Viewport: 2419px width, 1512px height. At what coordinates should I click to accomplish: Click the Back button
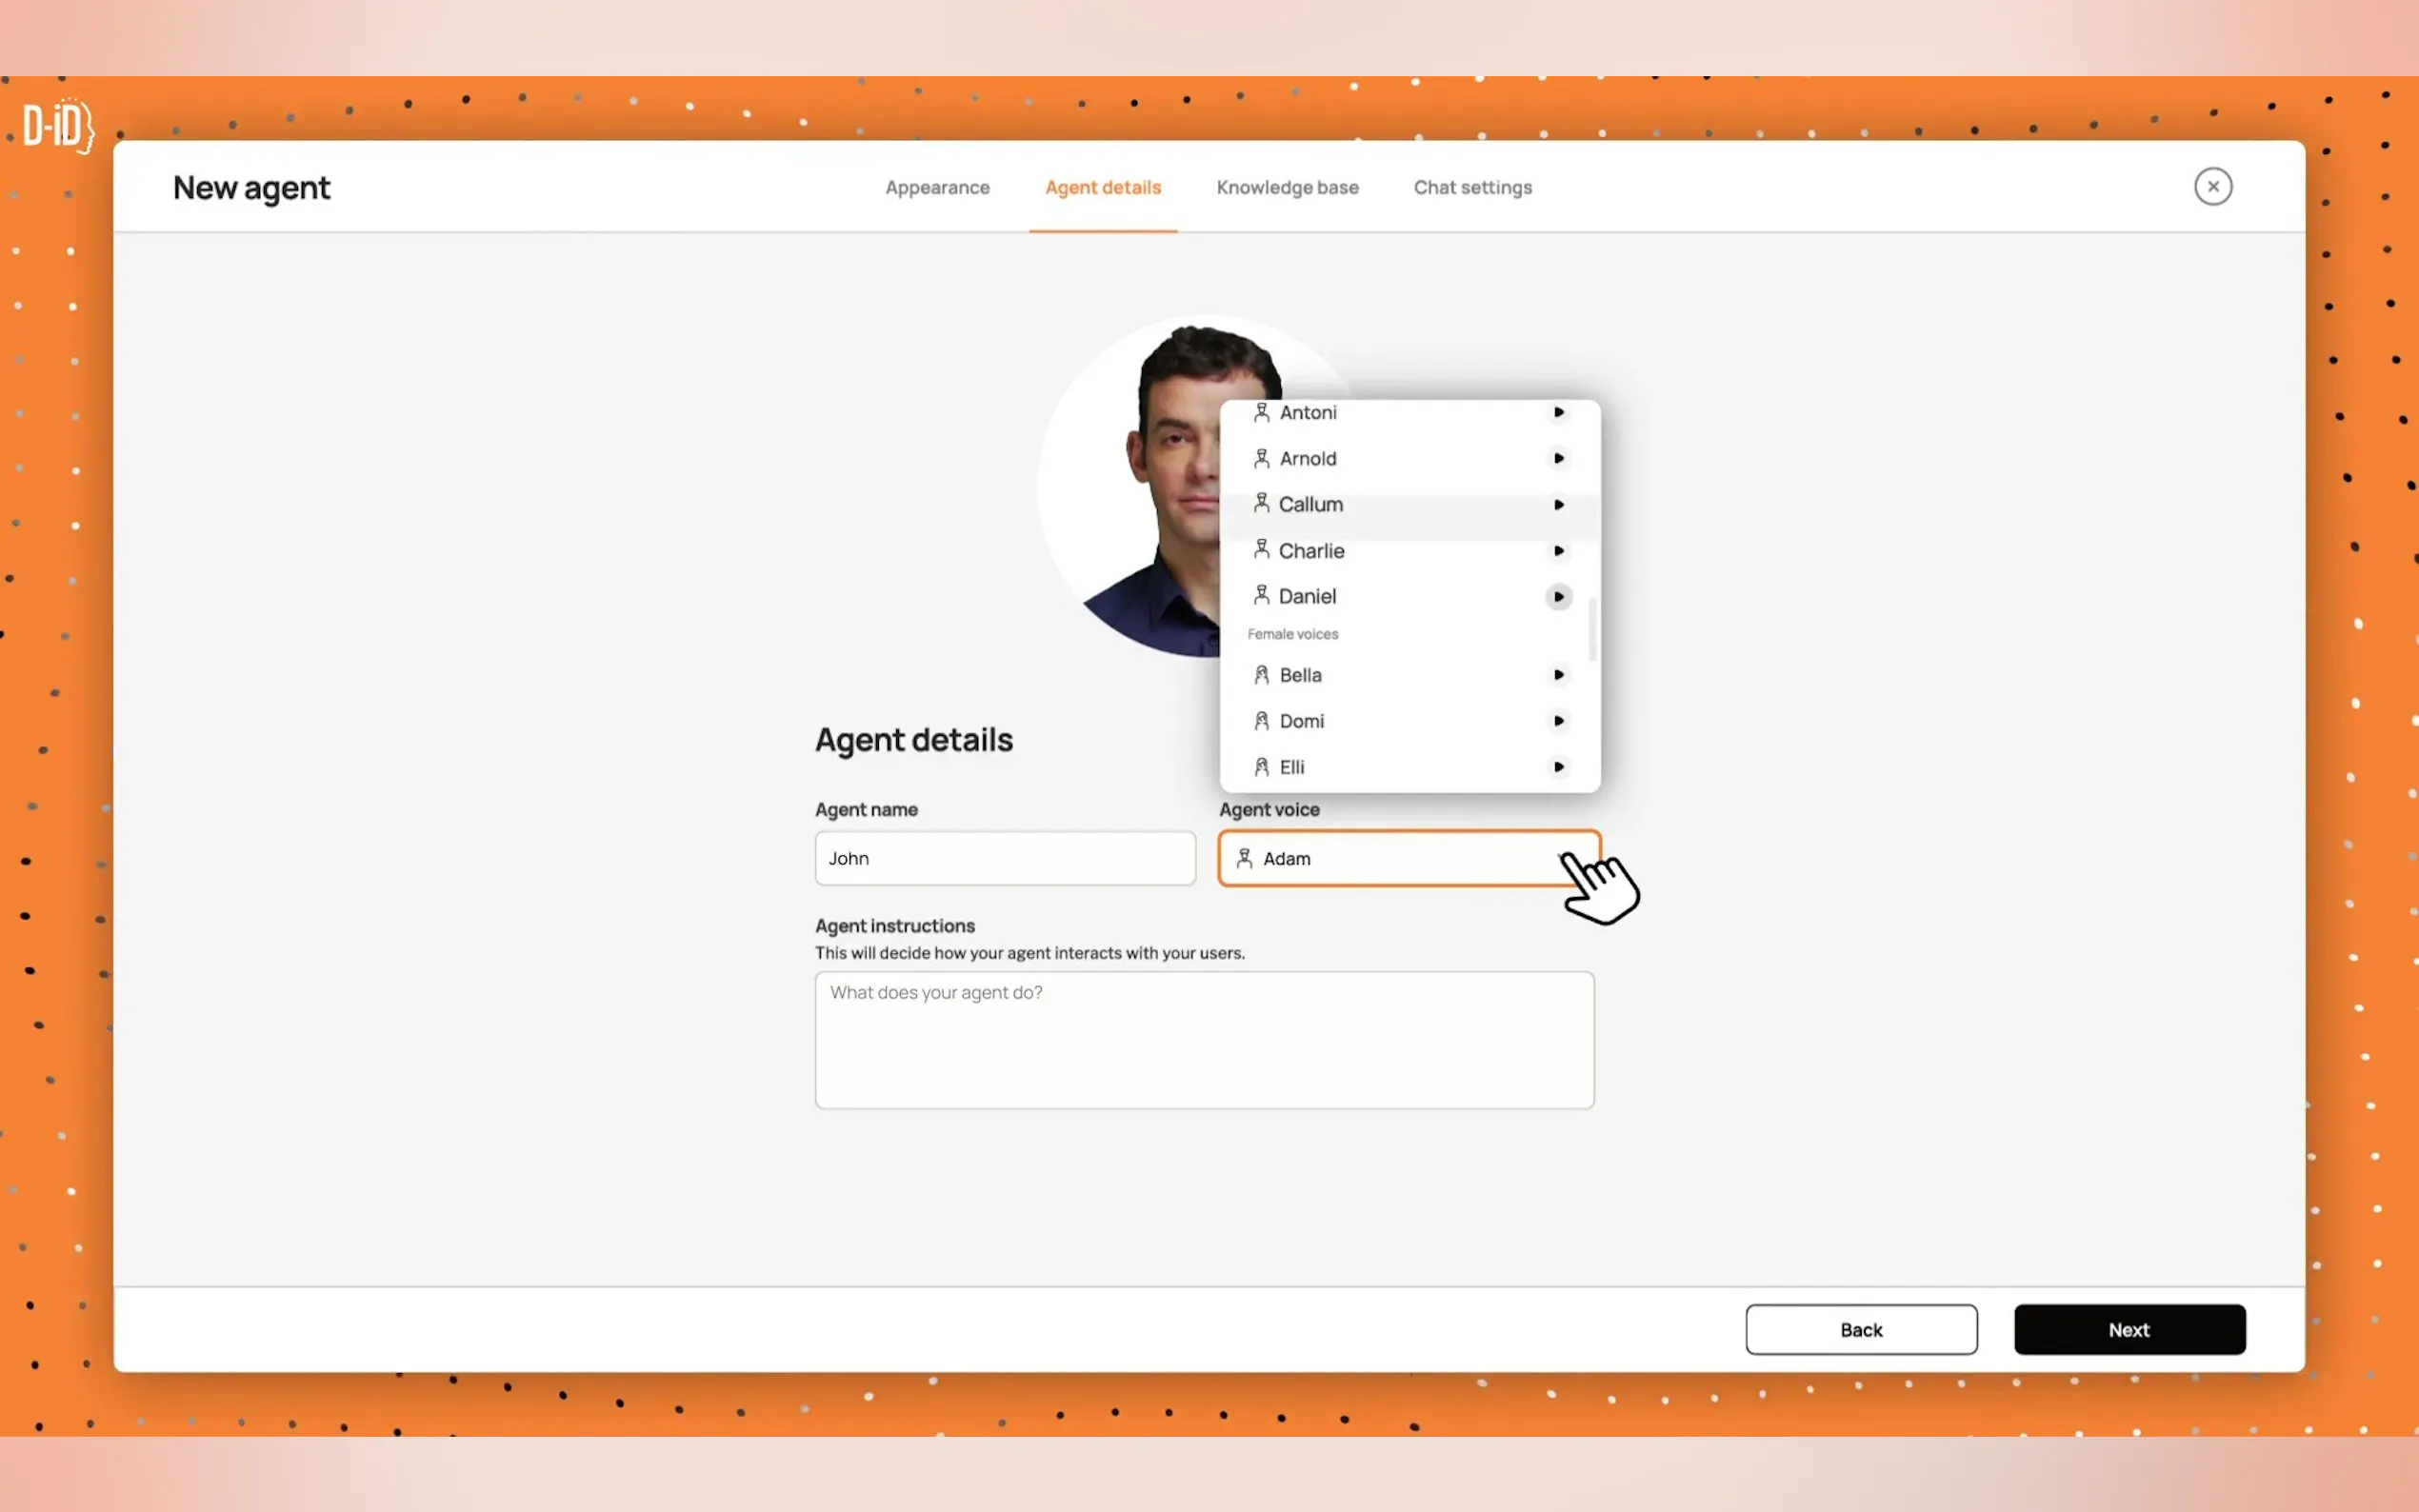pyautogui.click(x=1860, y=1329)
